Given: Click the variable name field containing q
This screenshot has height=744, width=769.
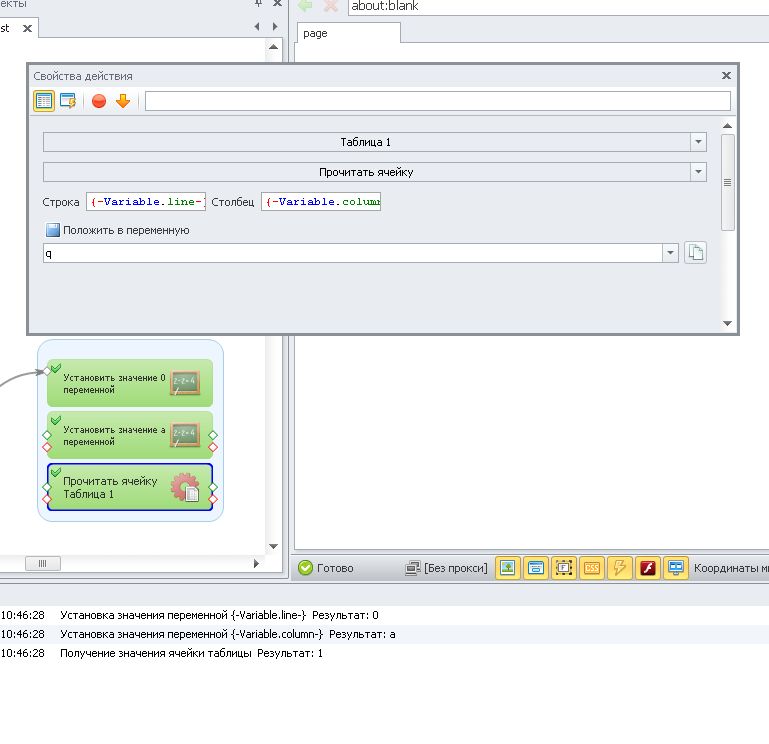Looking at the screenshot, I should point(353,253).
